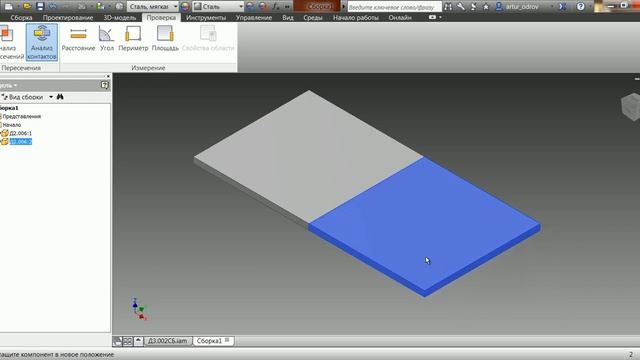This screenshot has height=360, width=640.
Task: Activate the Анализ контактов tool
Action: [42, 42]
